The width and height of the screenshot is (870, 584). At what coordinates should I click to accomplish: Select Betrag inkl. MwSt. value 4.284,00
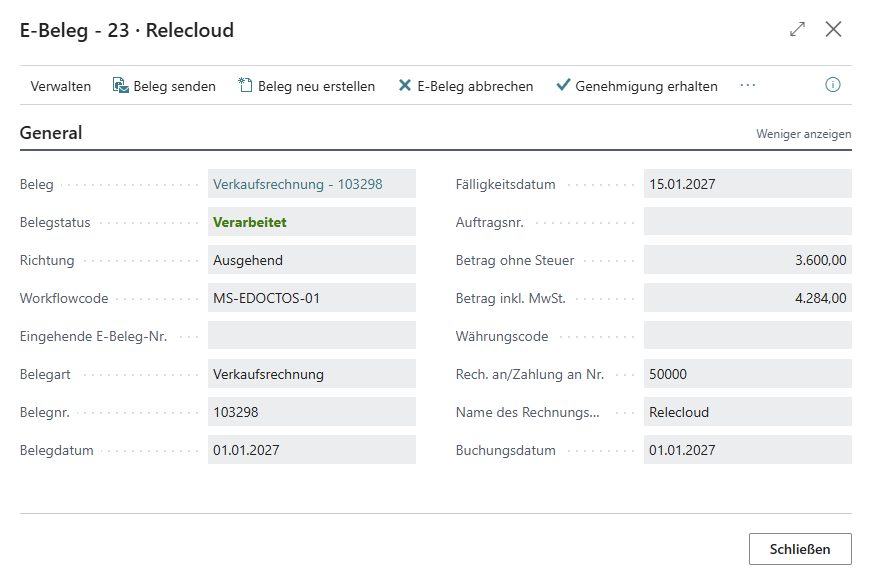(748, 298)
